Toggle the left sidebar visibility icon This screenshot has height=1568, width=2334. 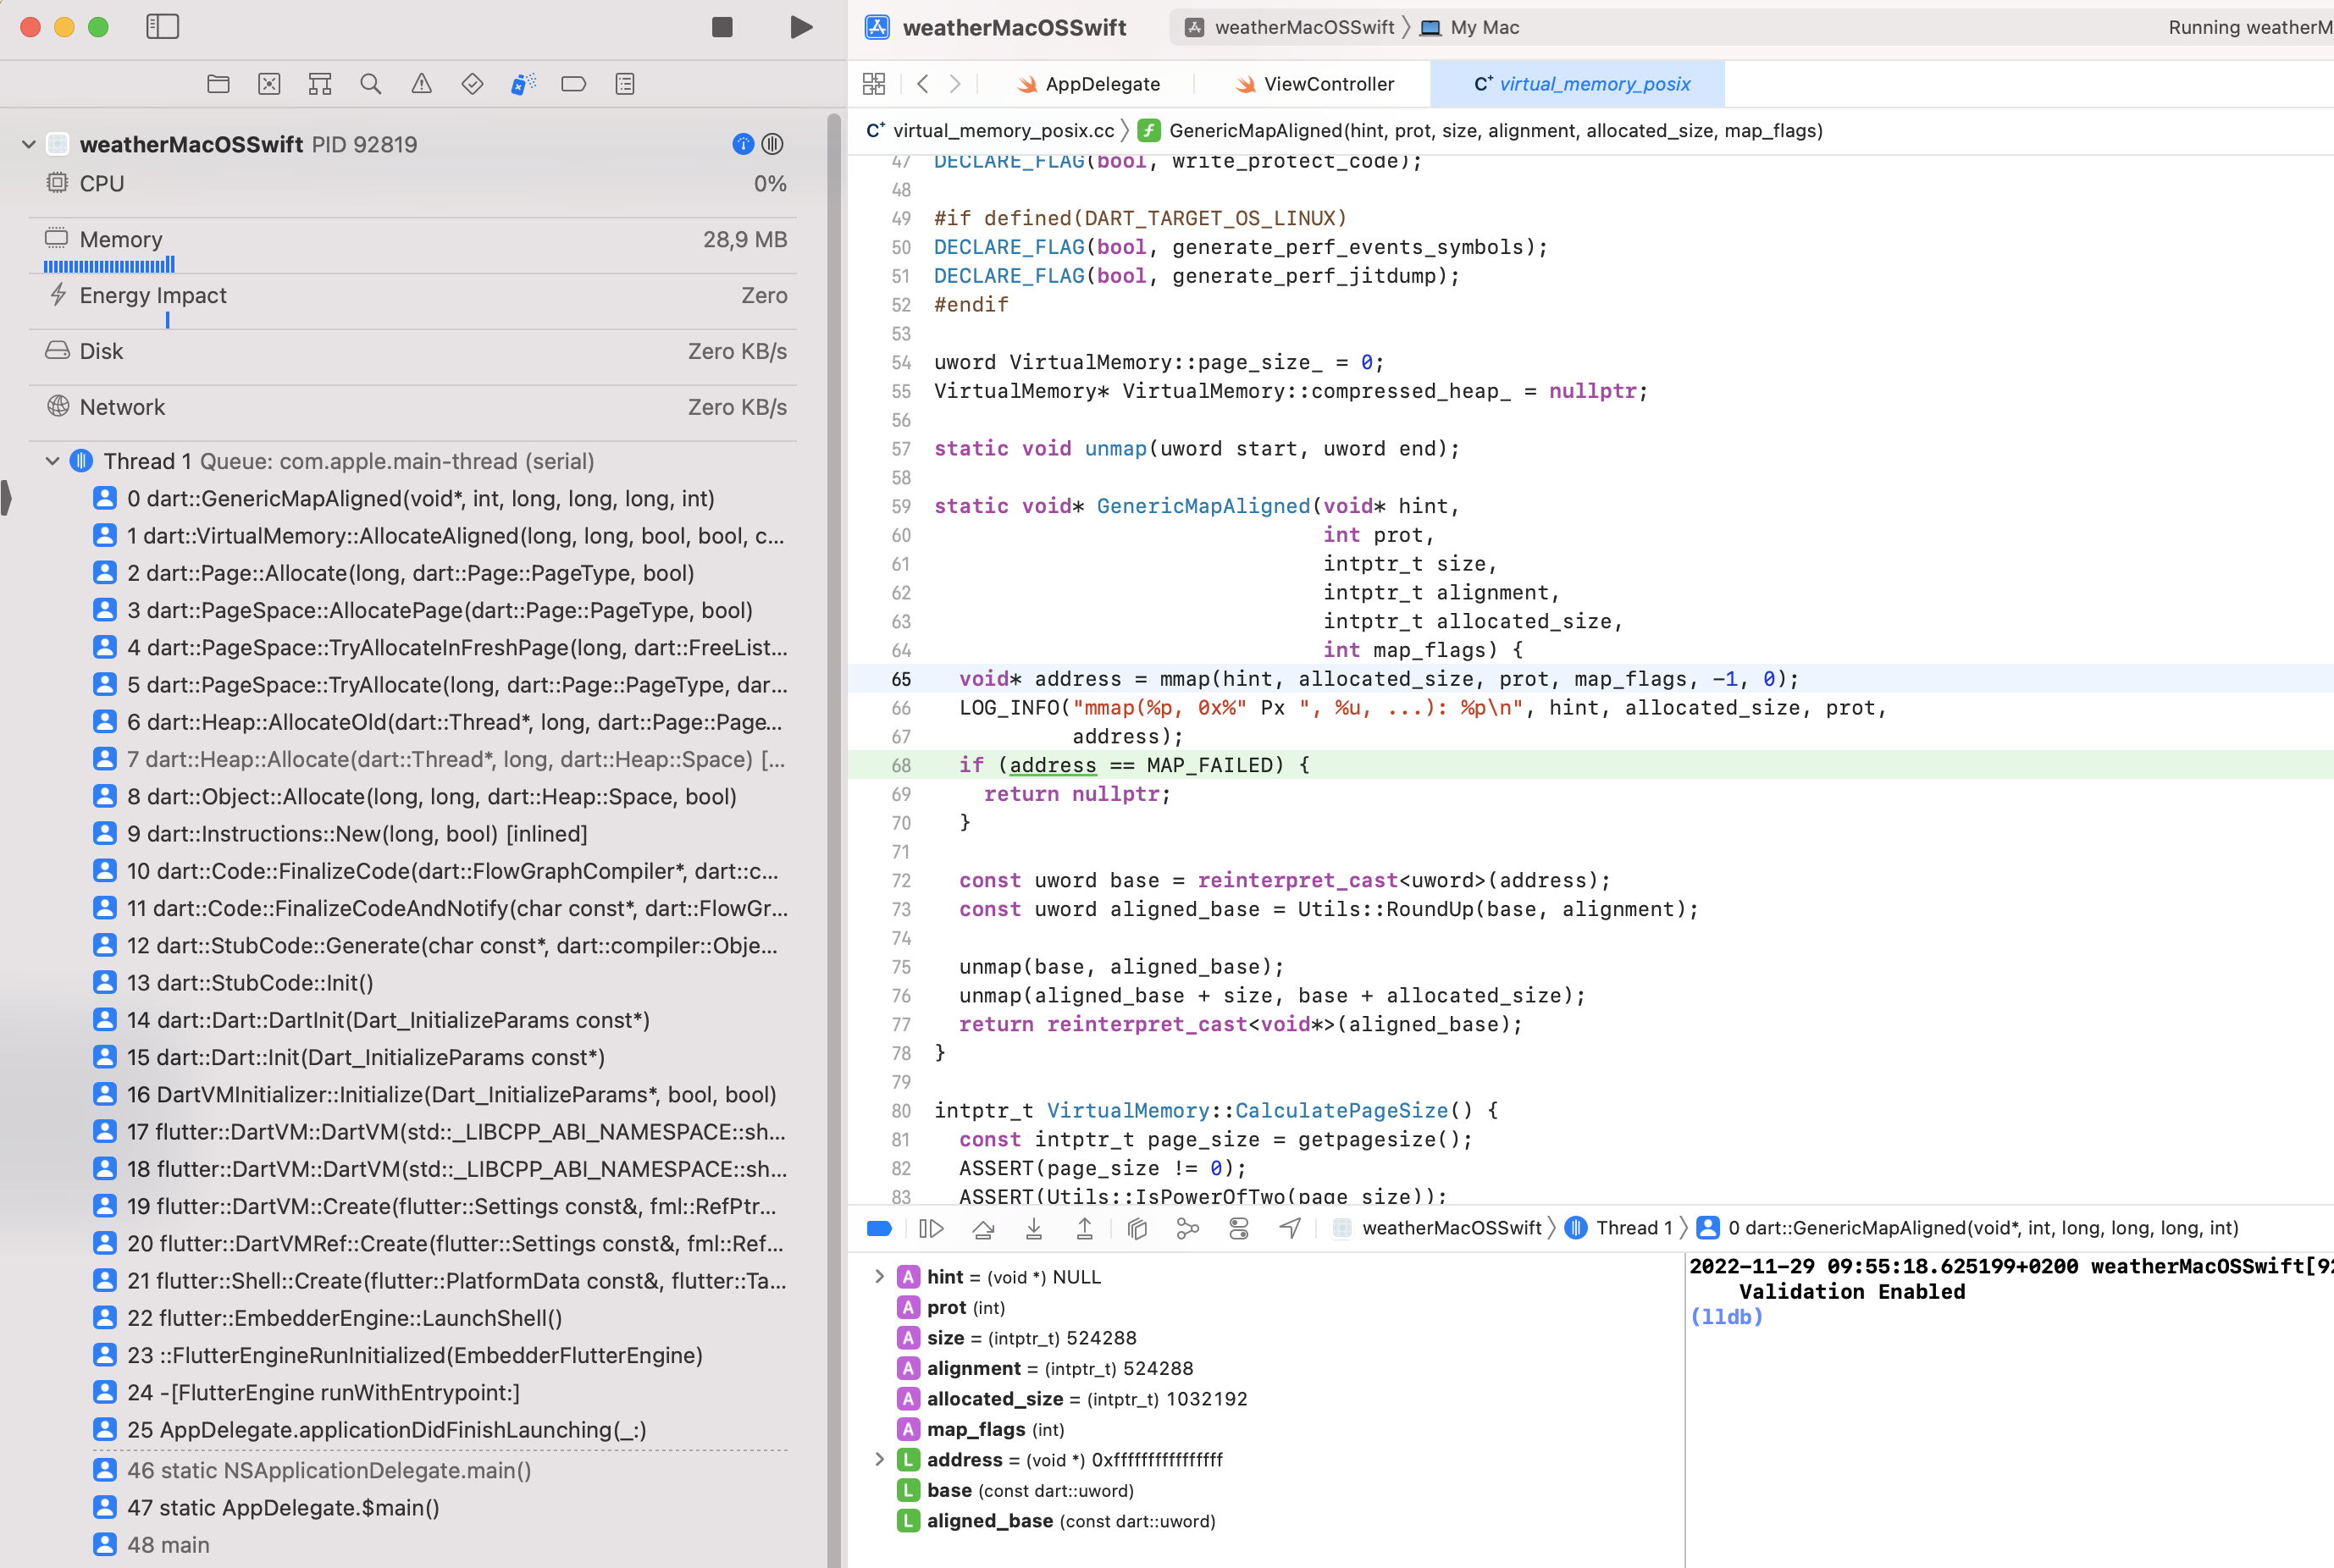162,27
